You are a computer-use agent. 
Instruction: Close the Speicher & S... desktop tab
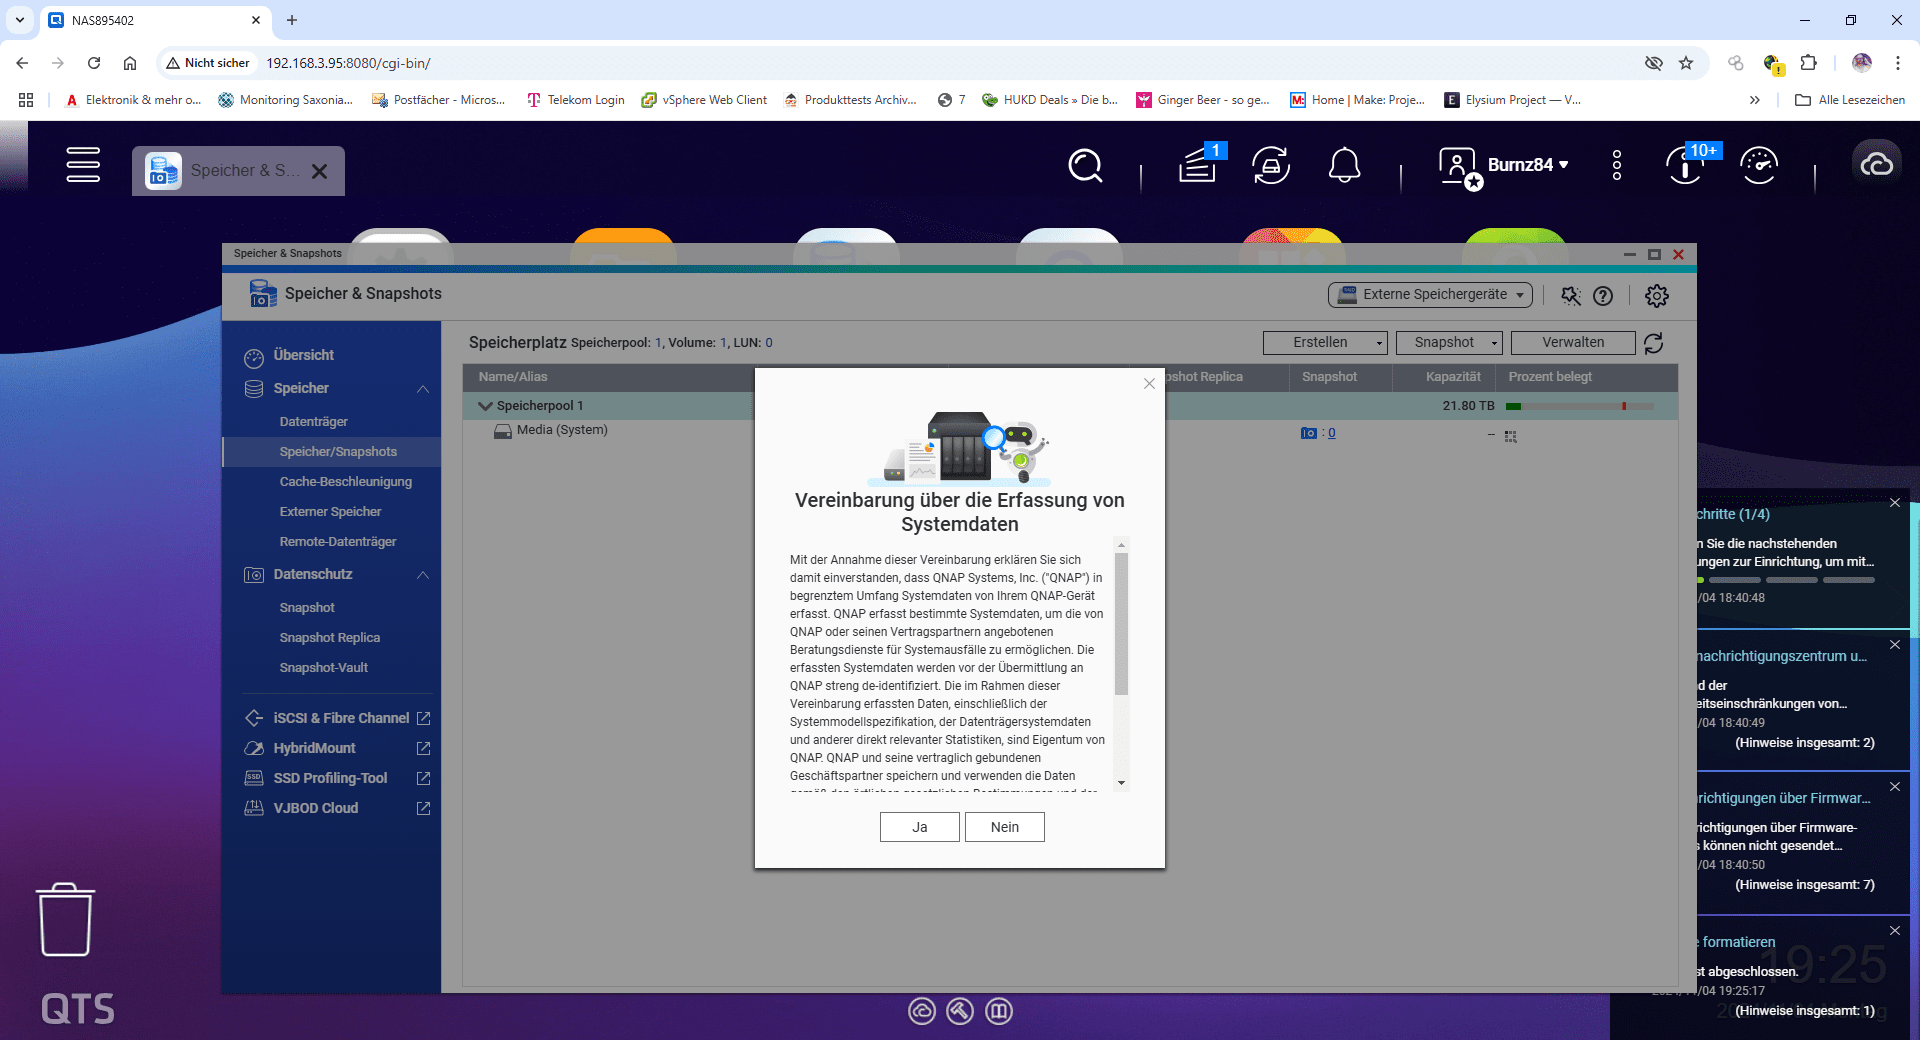coord(319,171)
